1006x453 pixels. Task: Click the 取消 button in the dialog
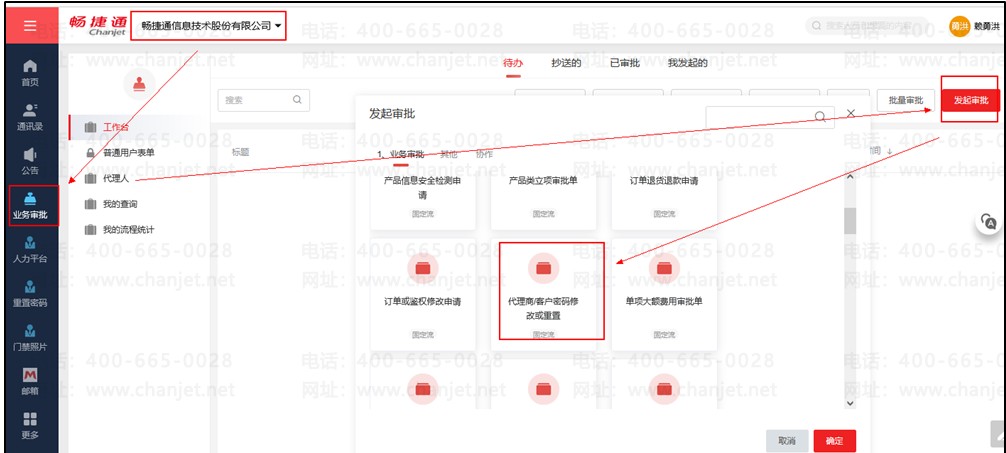[787, 441]
